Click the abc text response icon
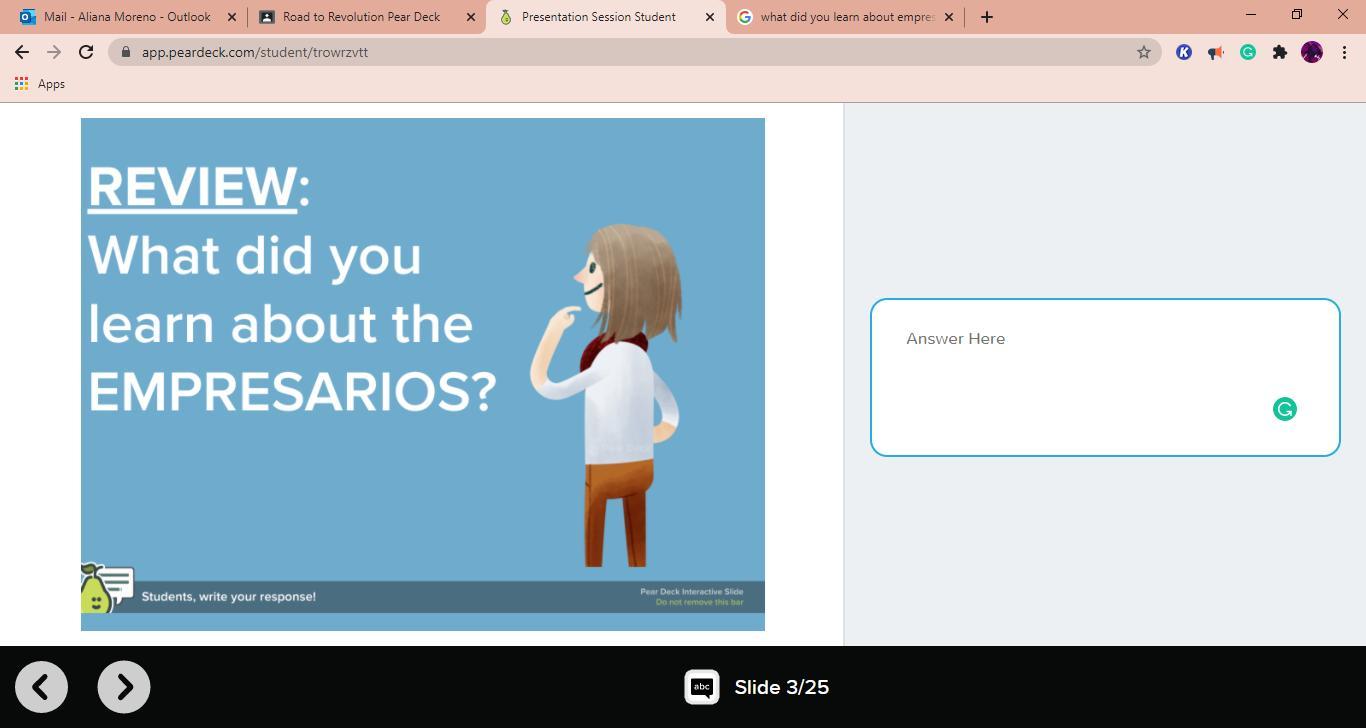Image resolution: width=1366 pixels, height=728 pixels. [702, 687]
